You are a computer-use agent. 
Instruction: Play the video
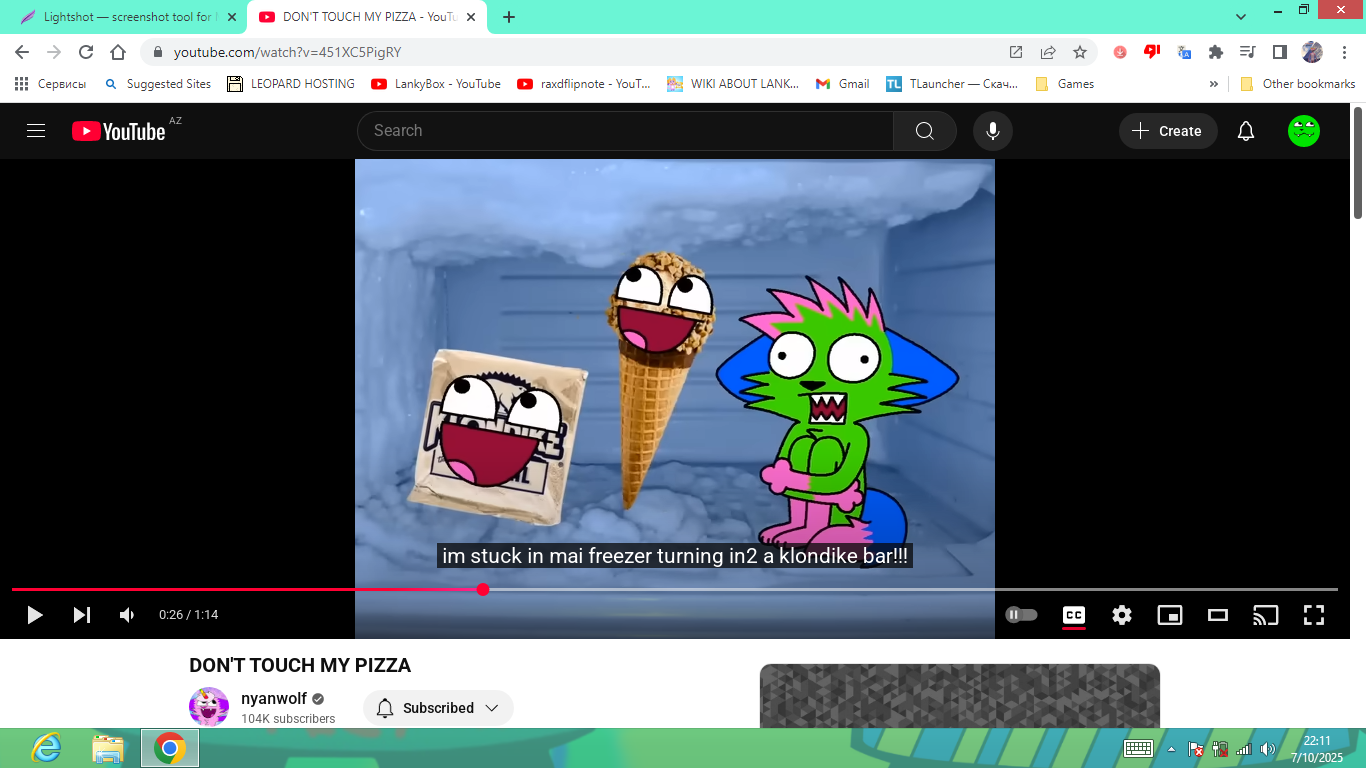35,615
